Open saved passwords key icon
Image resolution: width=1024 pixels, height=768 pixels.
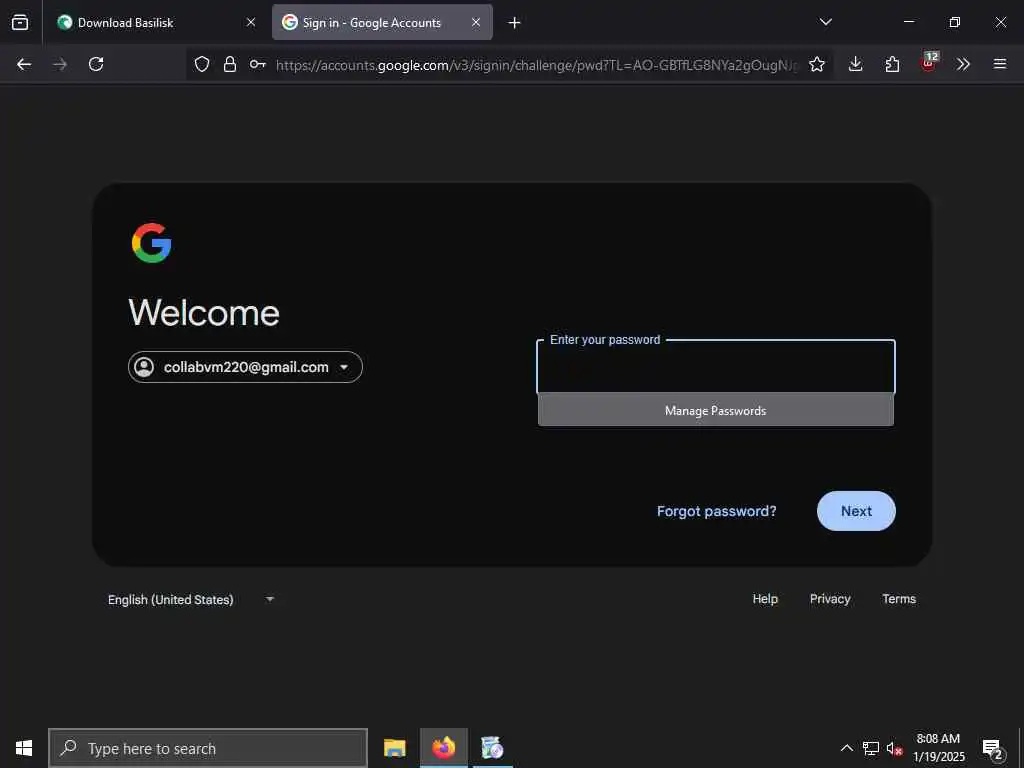tap(257, 64)
